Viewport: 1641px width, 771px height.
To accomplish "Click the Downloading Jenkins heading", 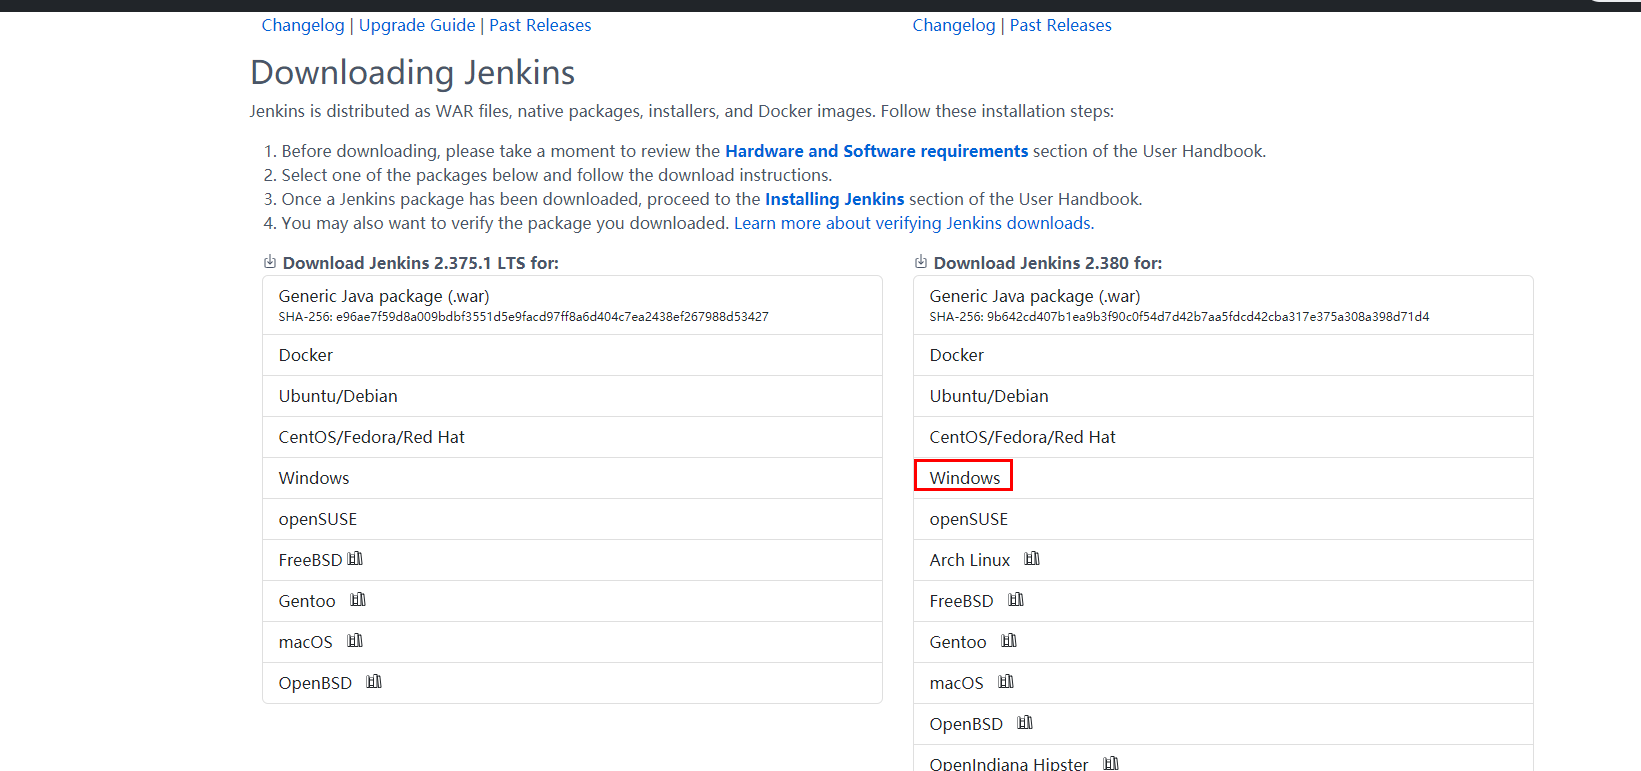I will [x=413, y=72].
